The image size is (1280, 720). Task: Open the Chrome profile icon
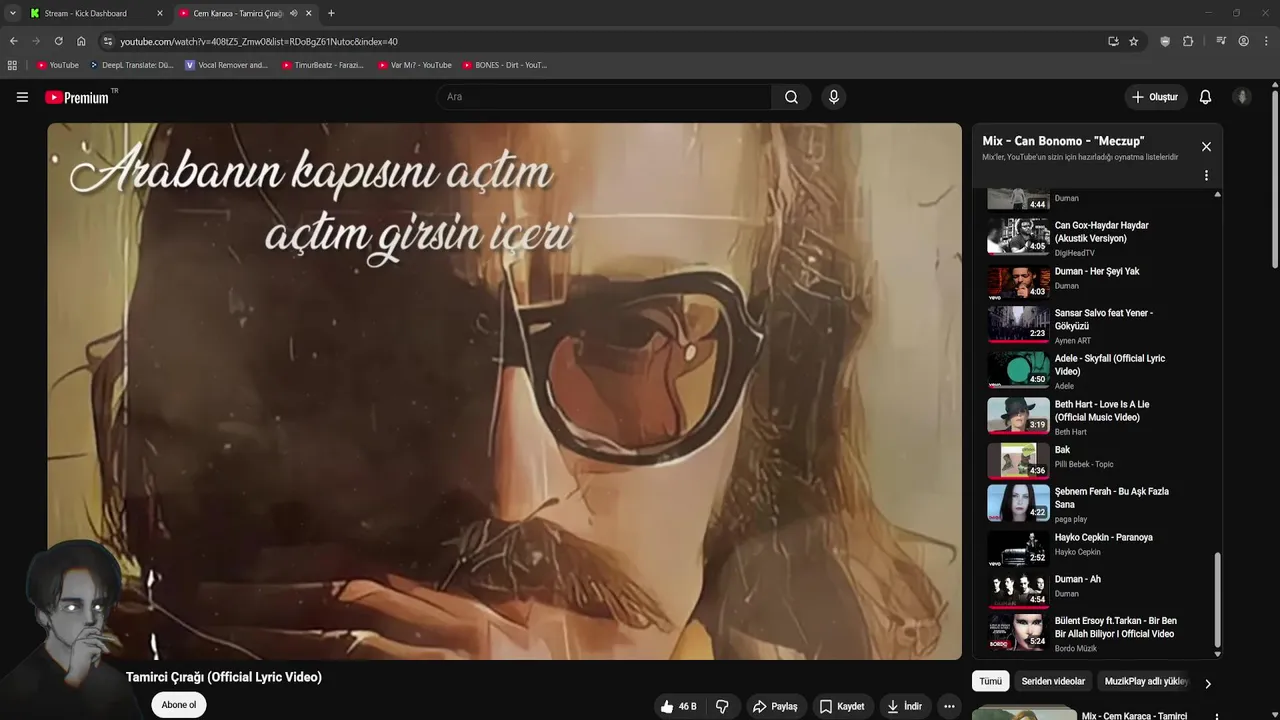point(1243,41)
